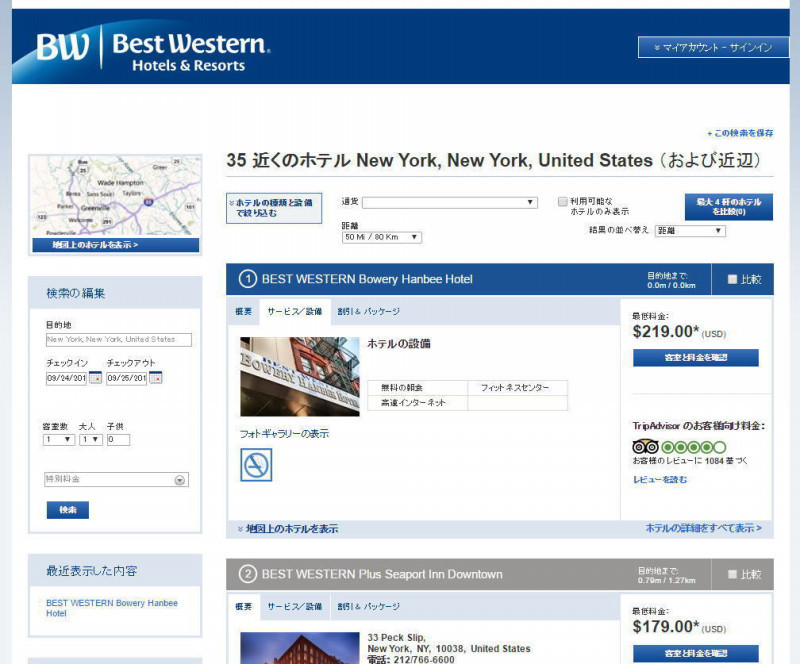This screenshot has height=664, width=800.
Task: Enable 利用可能なホテルのみ表示 checkbox
Action: pyautogui.click(x=562, y=202)
